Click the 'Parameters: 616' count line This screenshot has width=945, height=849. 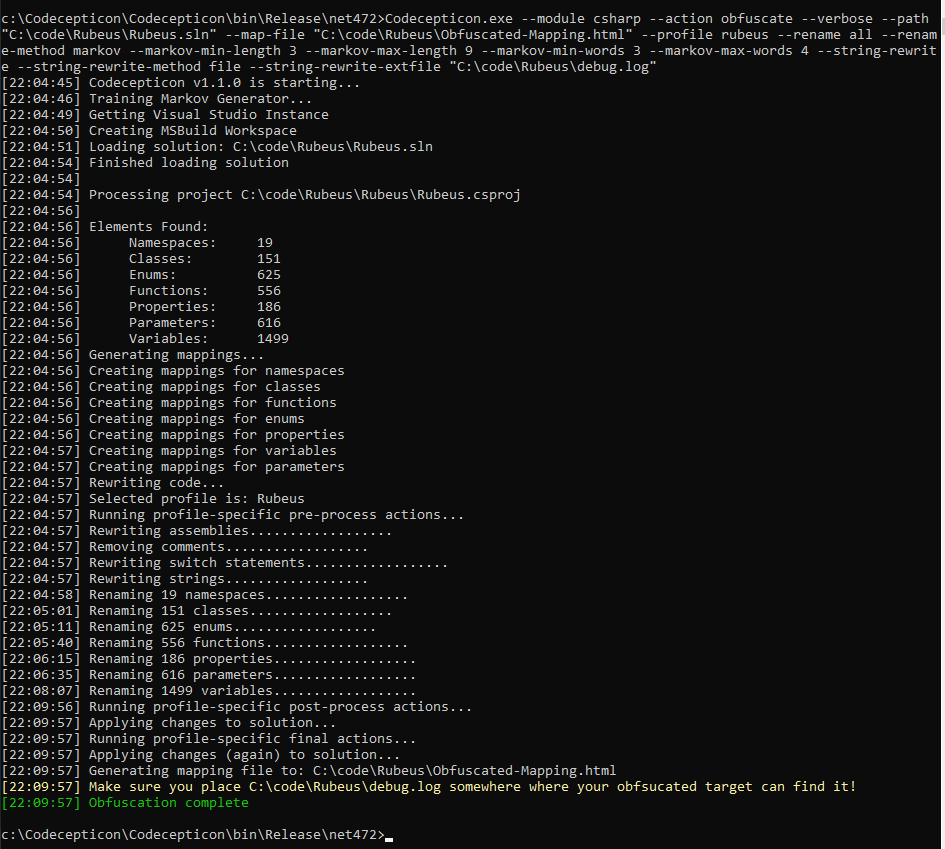click(141, 323)
